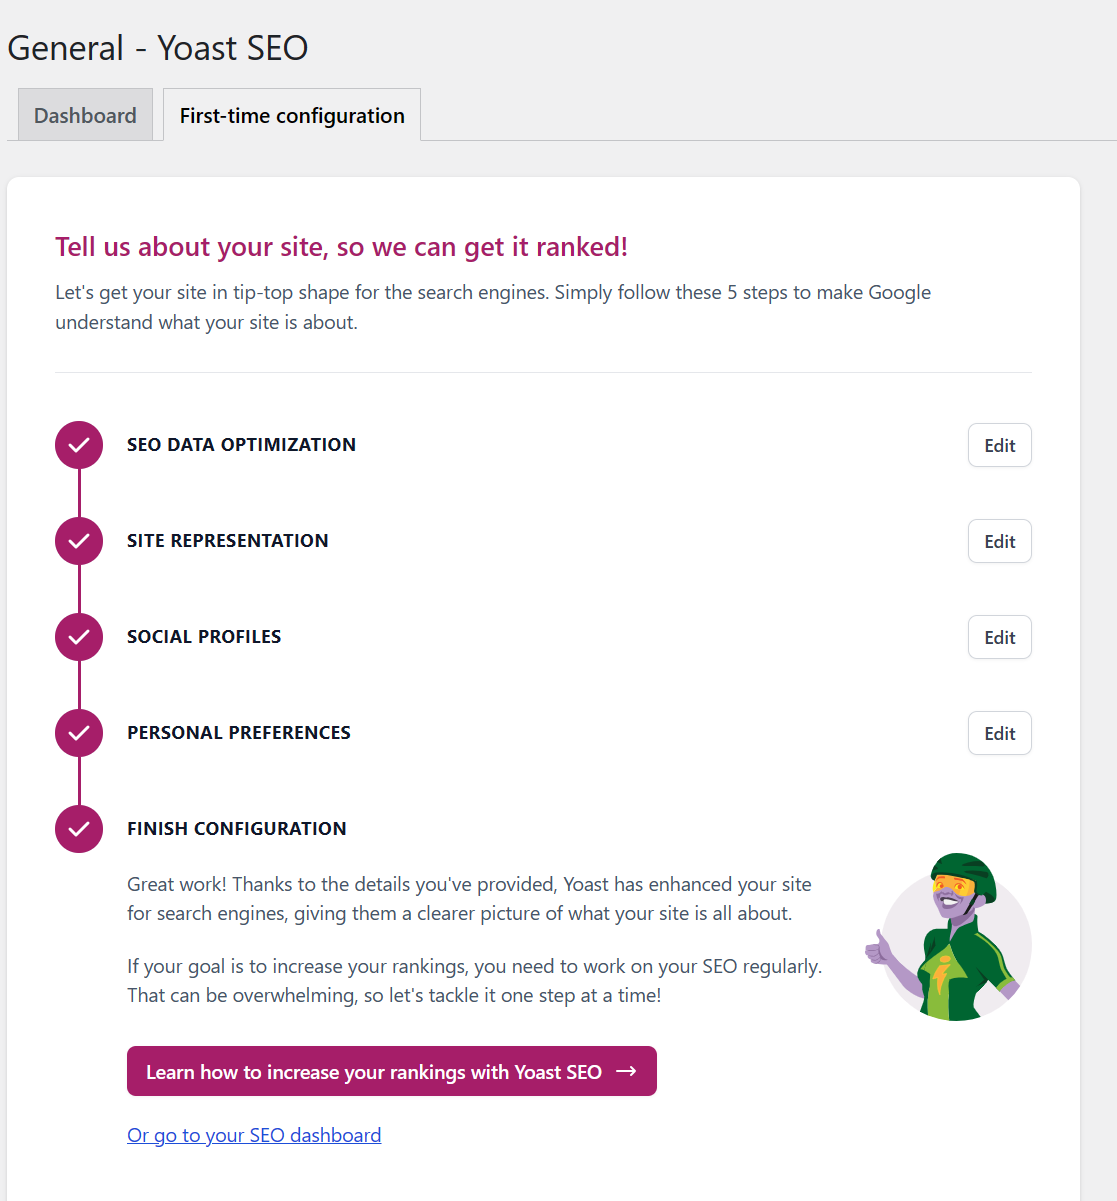Click the arrow on the rankings button
Image resolution: width=1117 pixels, height=1201 pixels.
(627, 1071)
